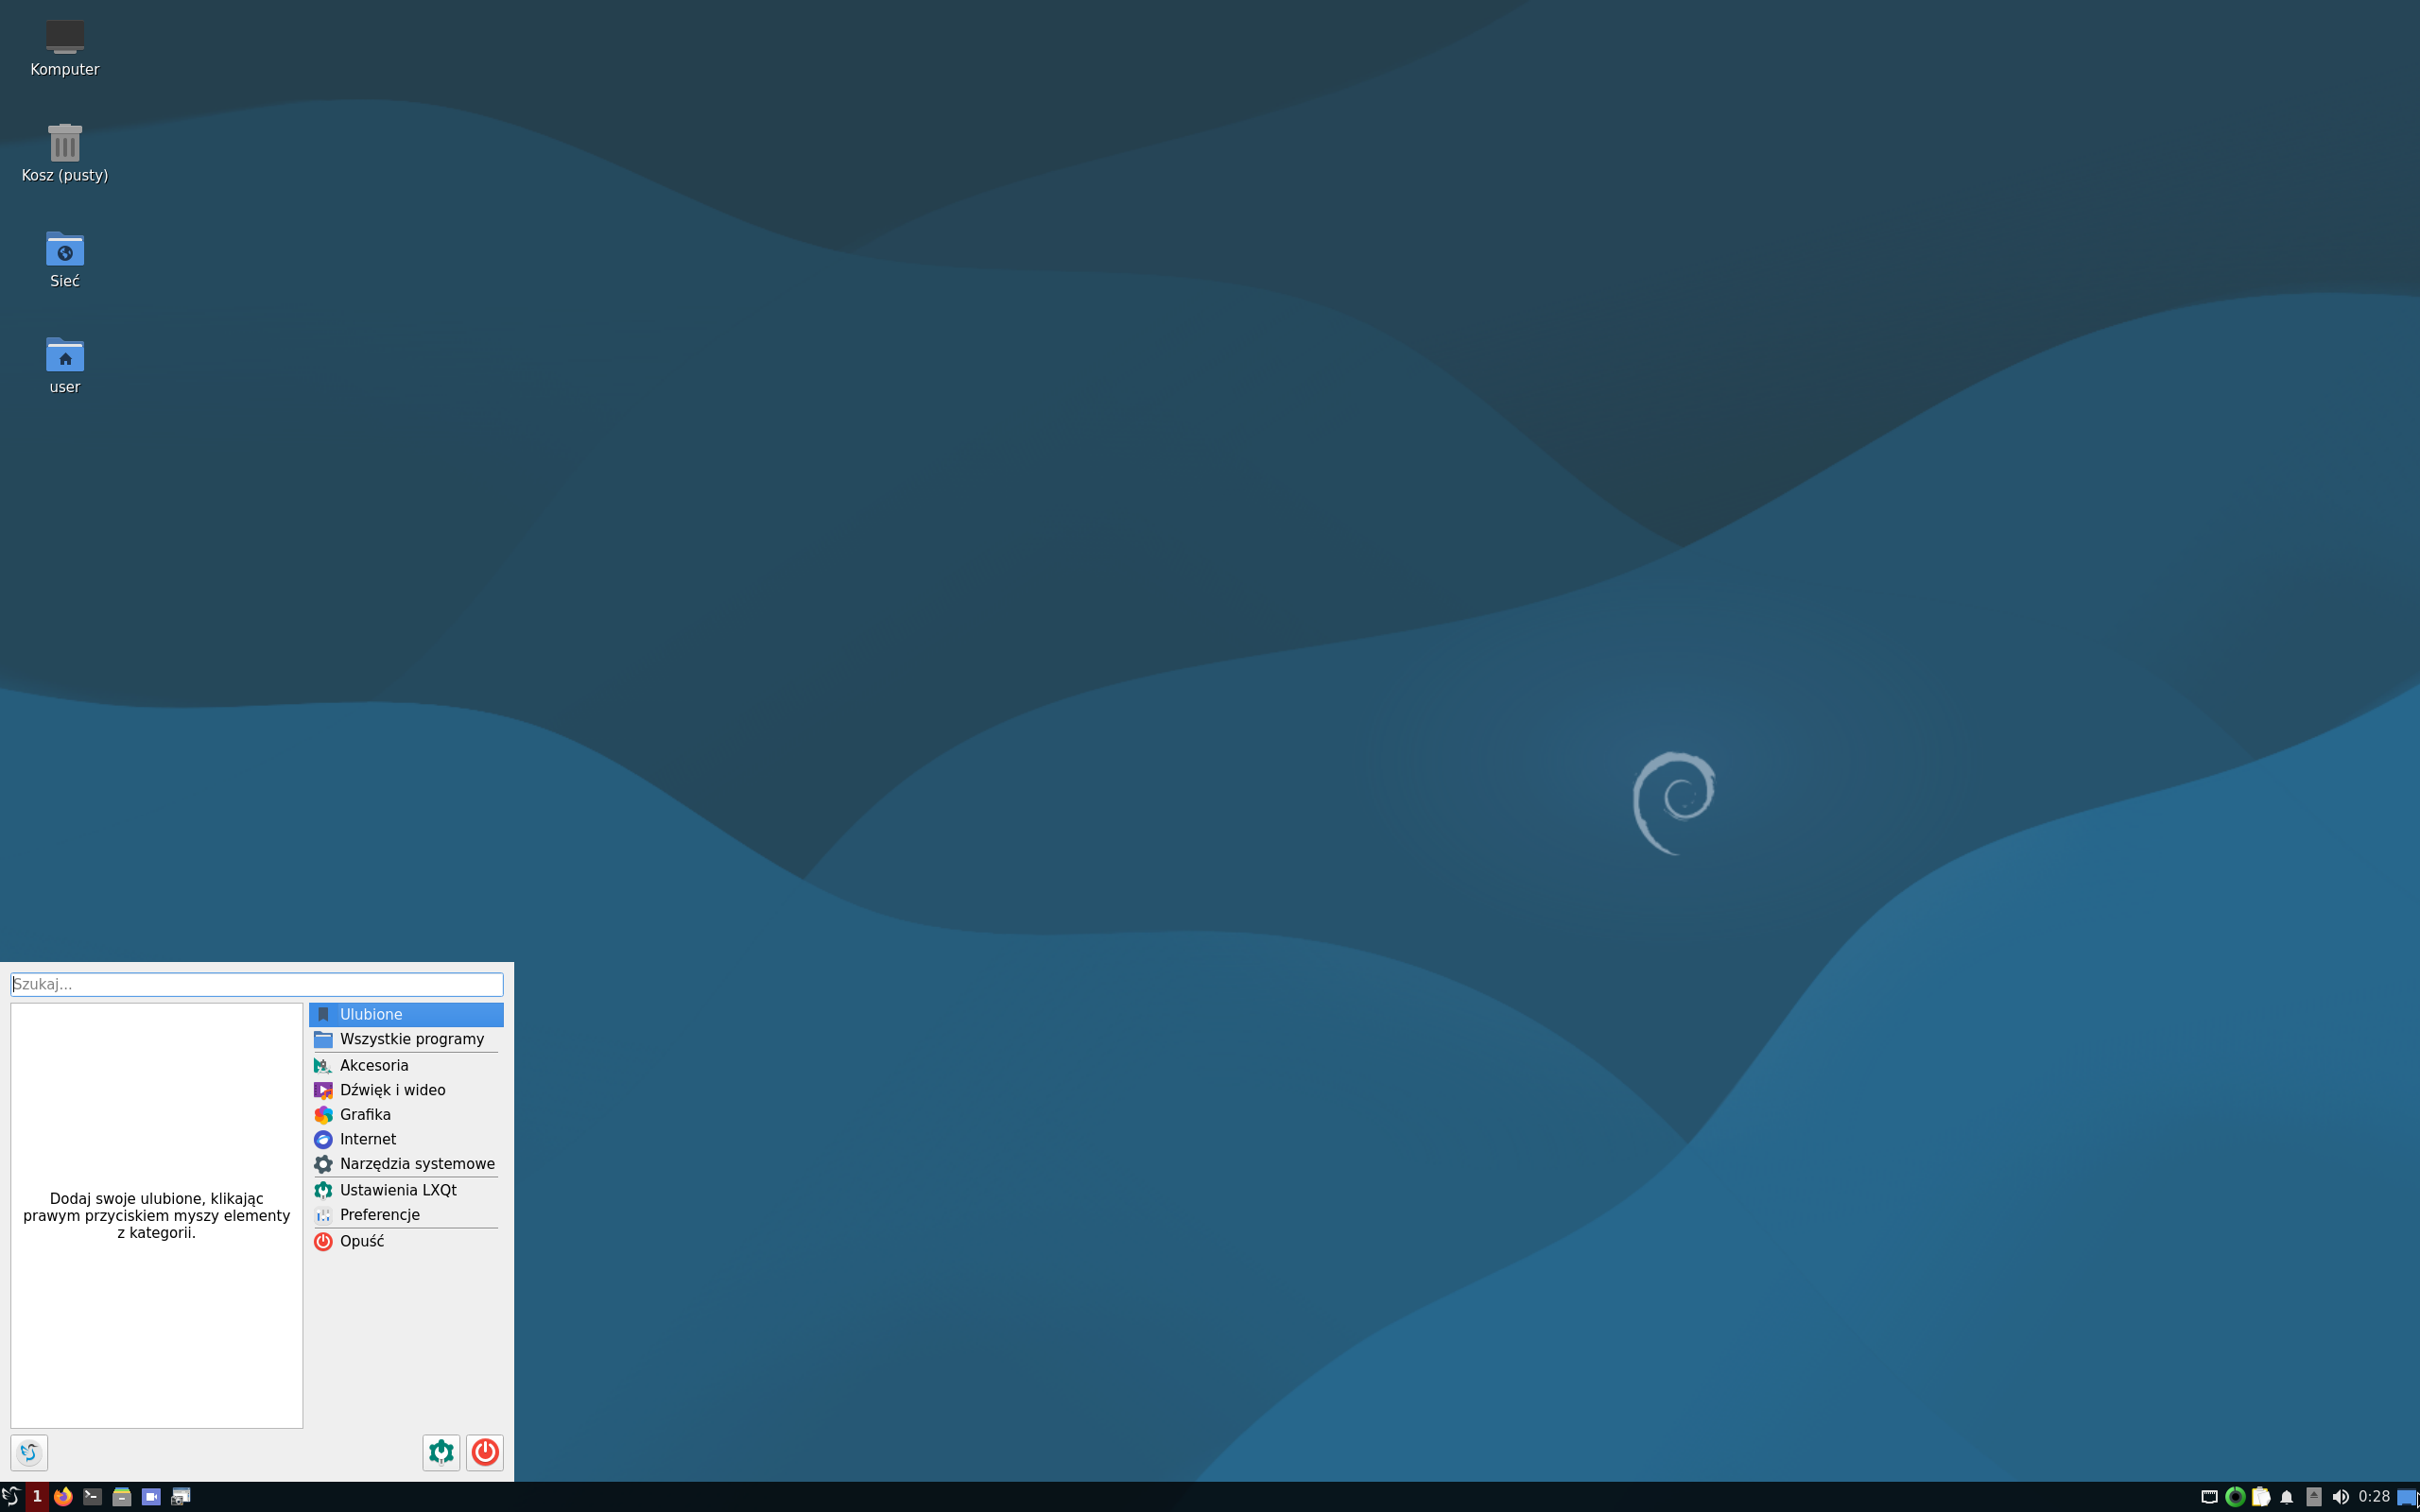
Task: Open the Komputer desktop icon
Action: [65, 47]
